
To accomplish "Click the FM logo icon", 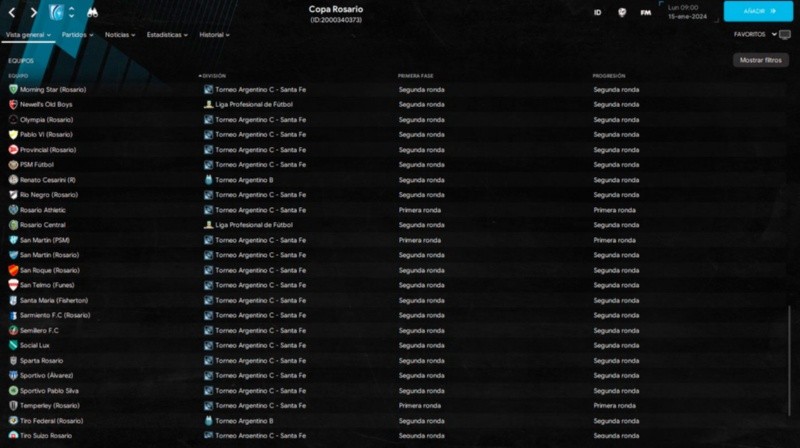I will point(646,12).
